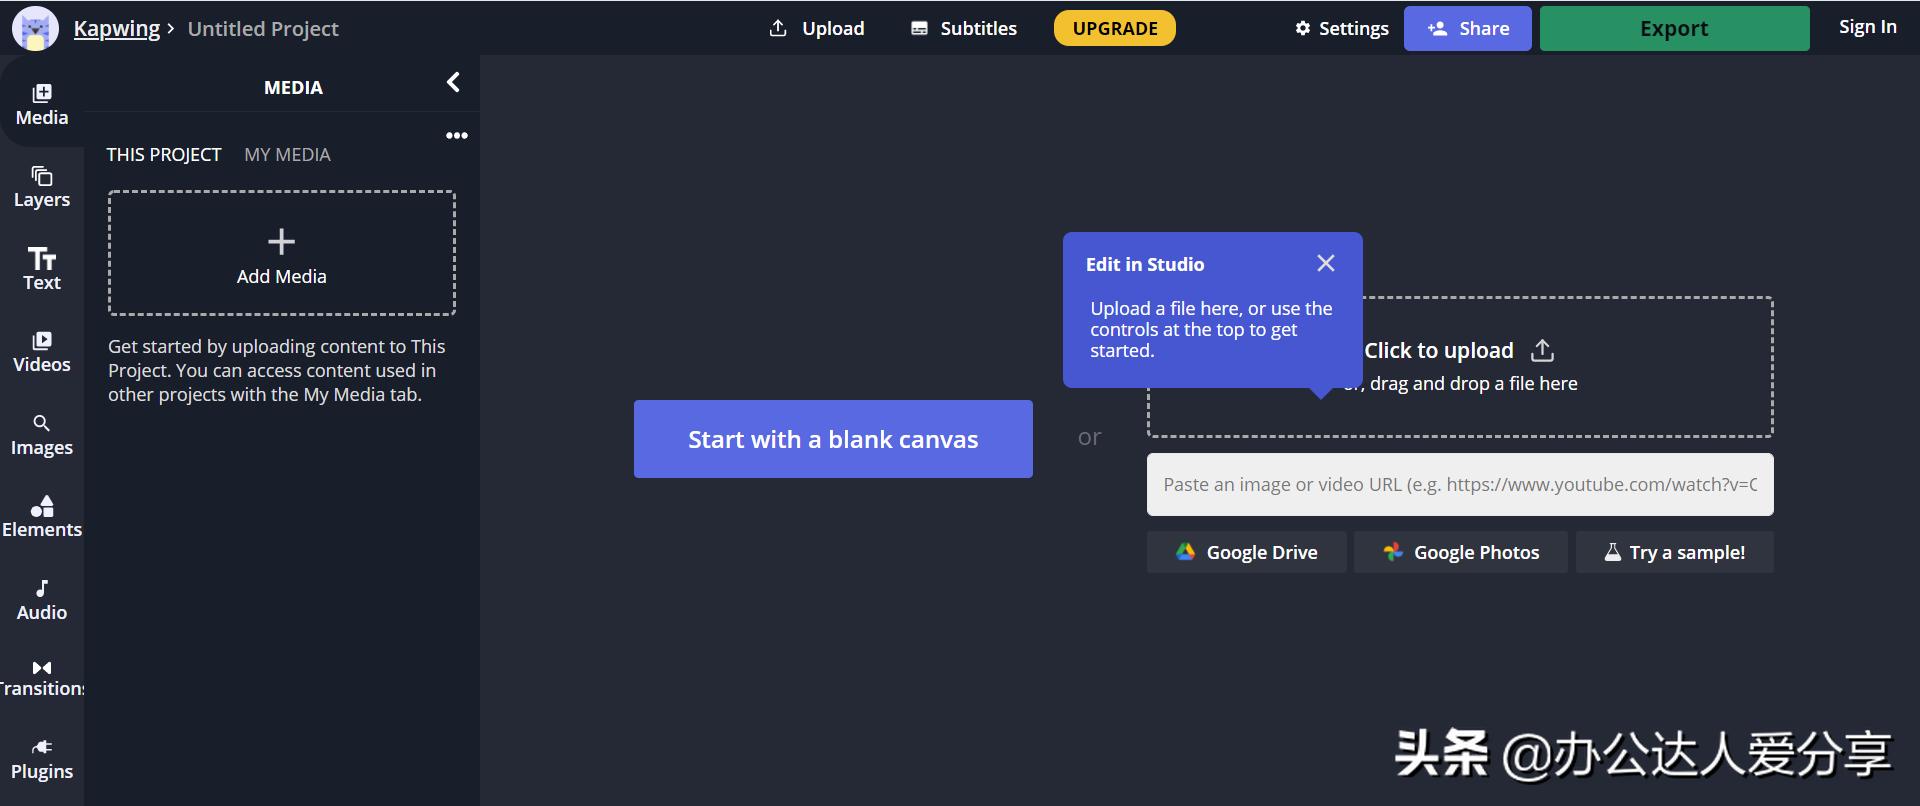Collapse the Media panel with chevron
Viewport: 1920px width, 806px height.
[453, 83]
